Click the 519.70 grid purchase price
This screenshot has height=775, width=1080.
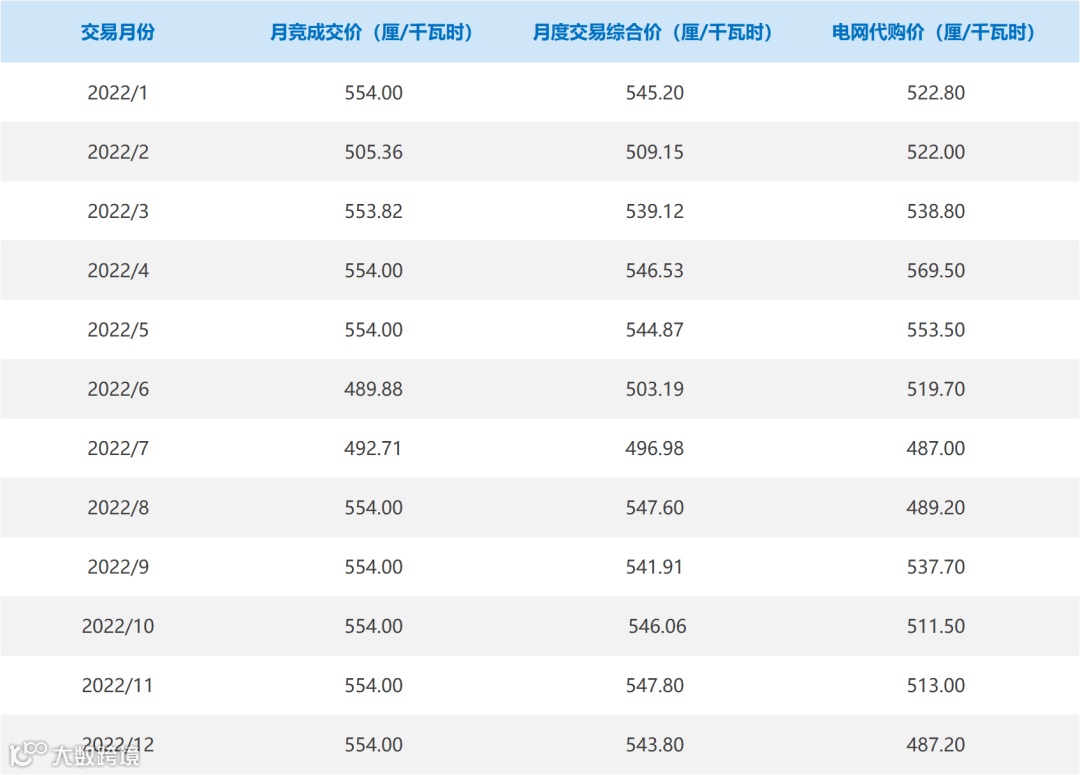coord(935,389)
